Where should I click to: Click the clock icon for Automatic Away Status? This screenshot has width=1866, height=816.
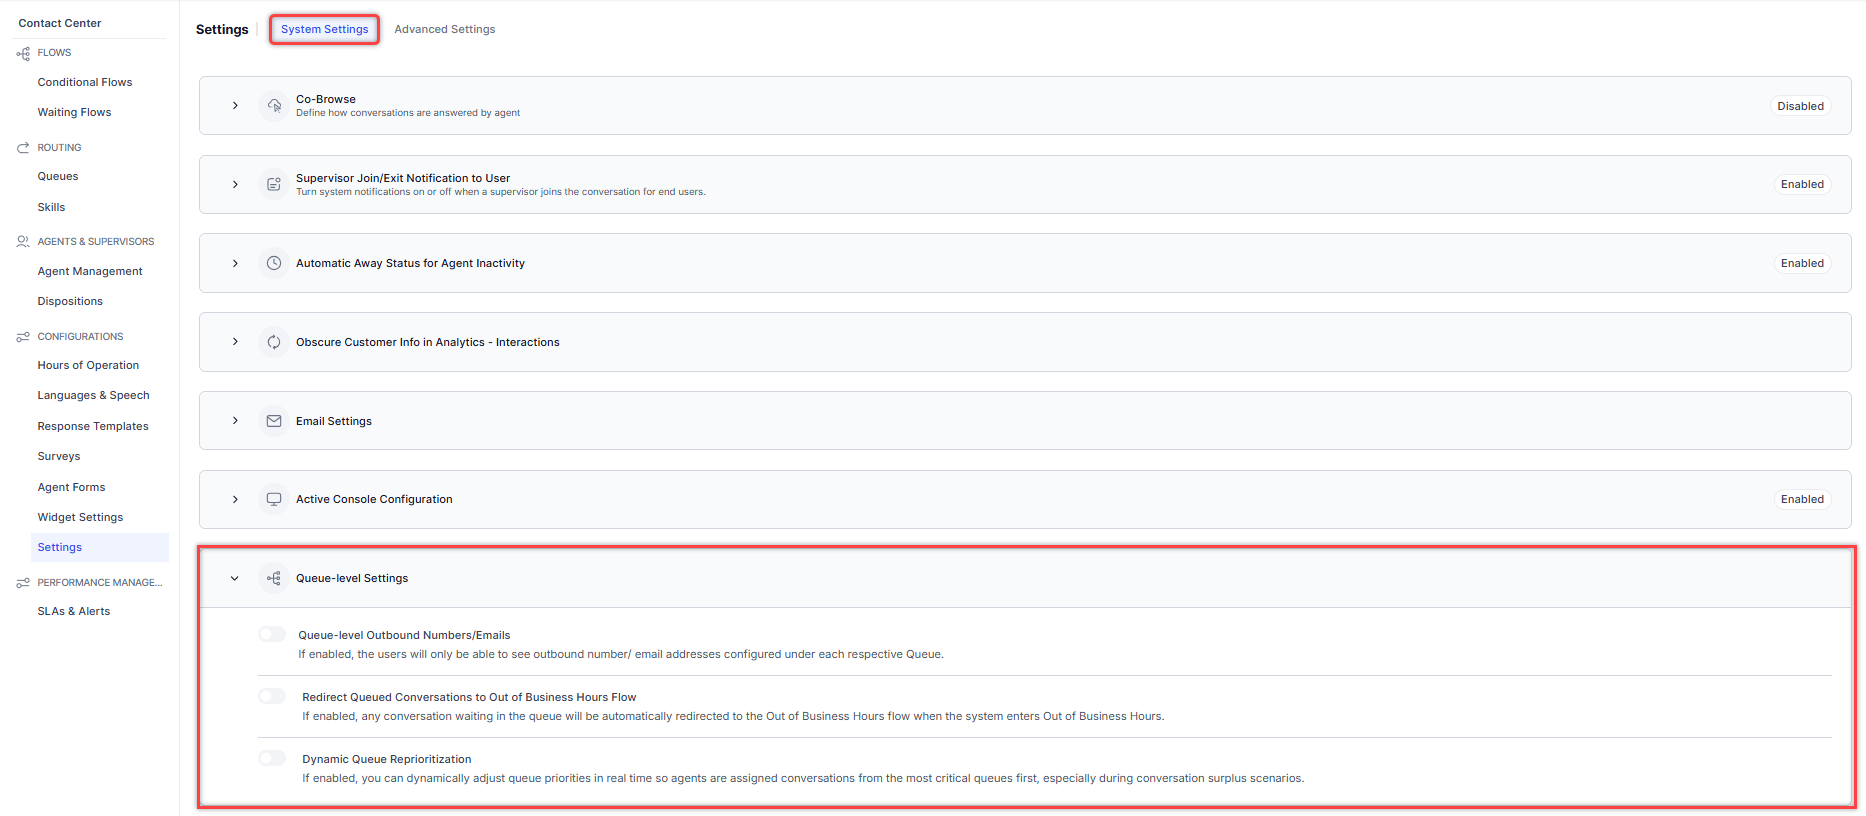(274, 263)
